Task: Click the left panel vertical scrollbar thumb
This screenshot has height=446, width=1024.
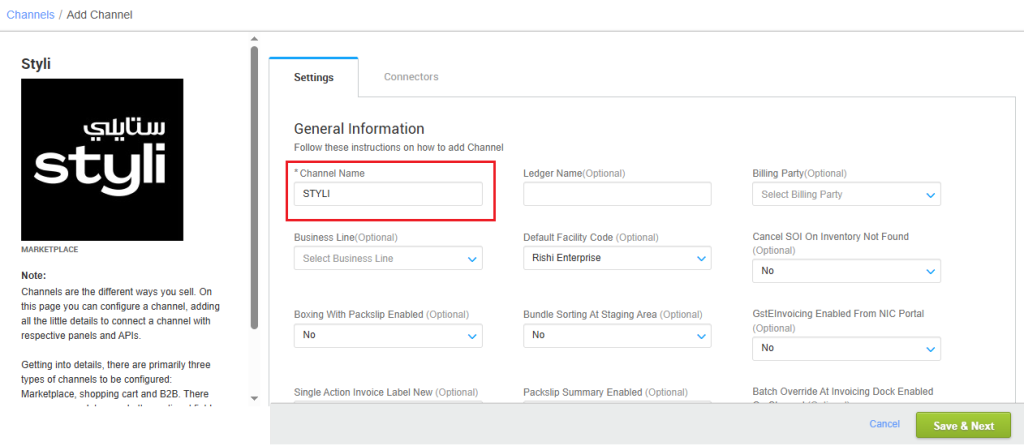Action: (x=254, y=190)
